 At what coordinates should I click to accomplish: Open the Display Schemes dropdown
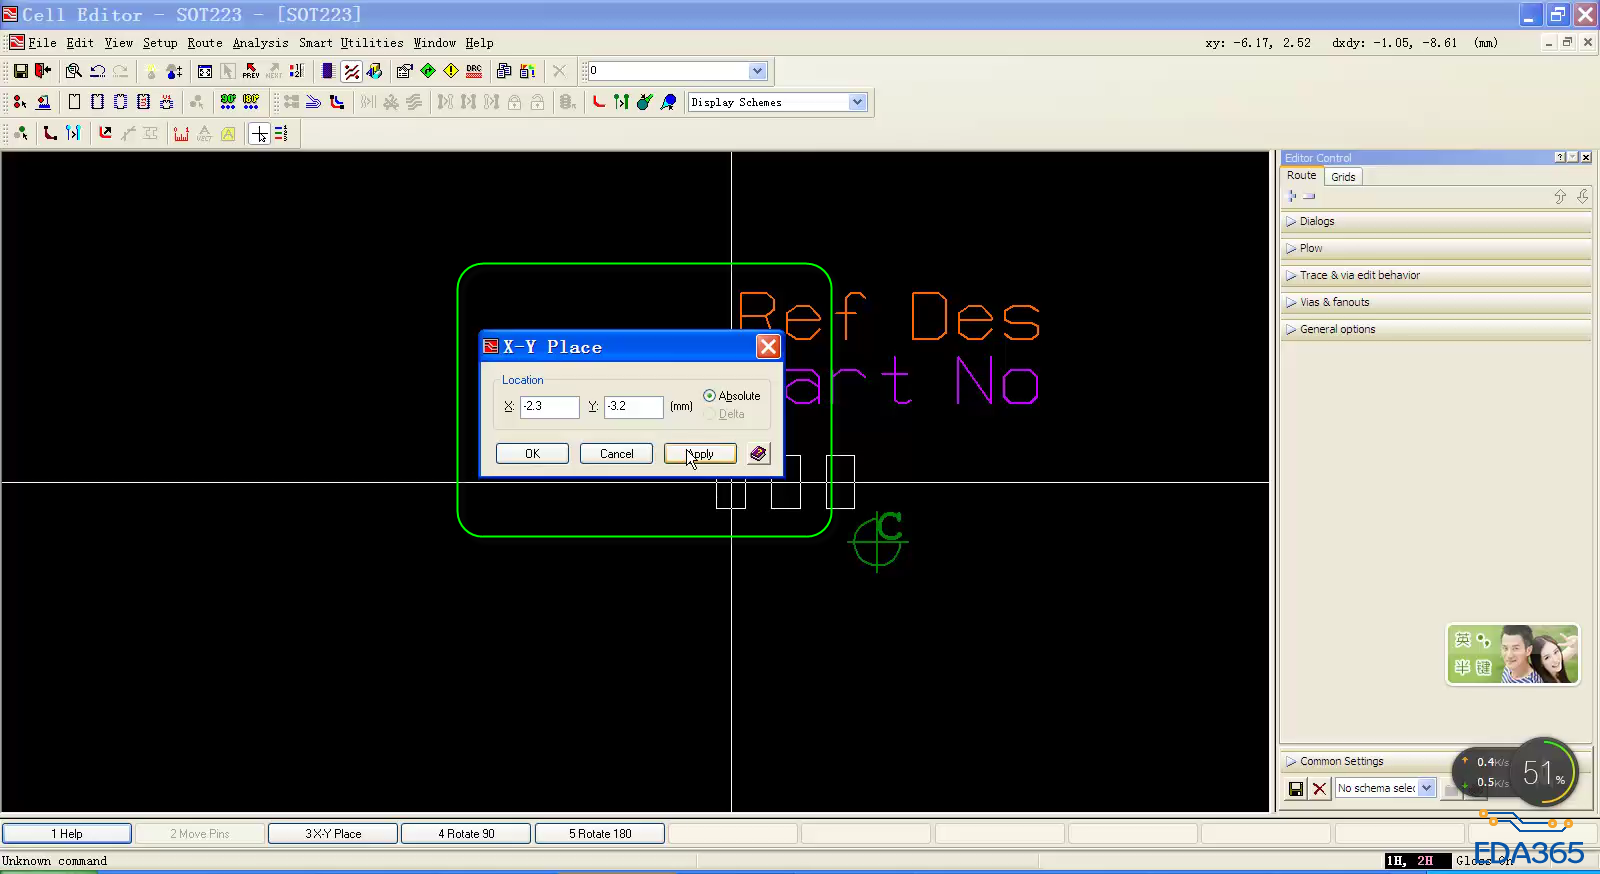(x=857, y=102)
